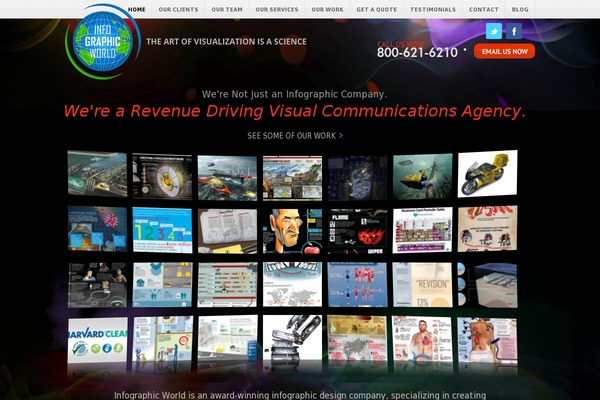Viewport: 600px width, 400px height.
Task: Open the red molecules infographic thumbnail
Action: (x=97, y=229)
